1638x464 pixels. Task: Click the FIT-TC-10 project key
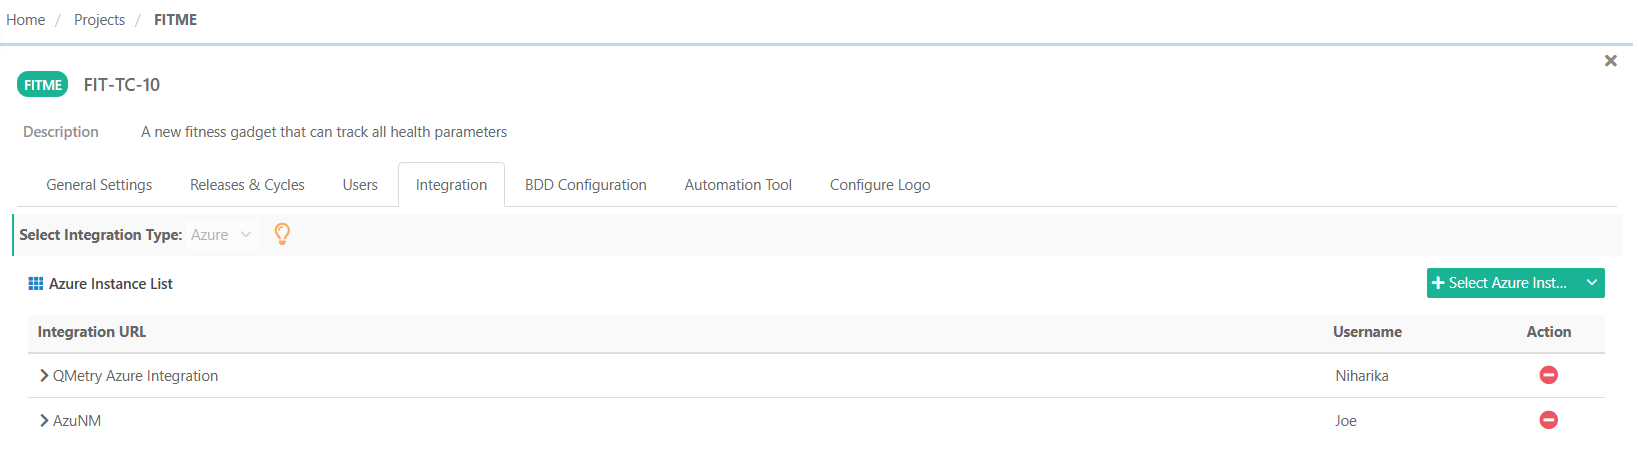click(x=122, y=85)
